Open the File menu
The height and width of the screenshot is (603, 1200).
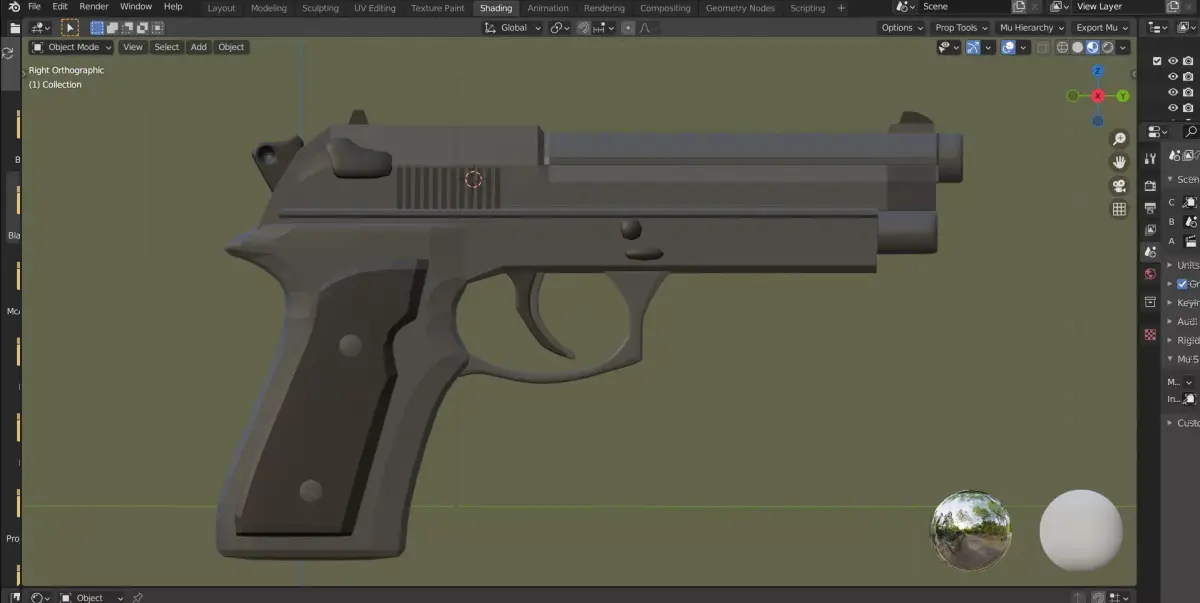tap(34, 7)
